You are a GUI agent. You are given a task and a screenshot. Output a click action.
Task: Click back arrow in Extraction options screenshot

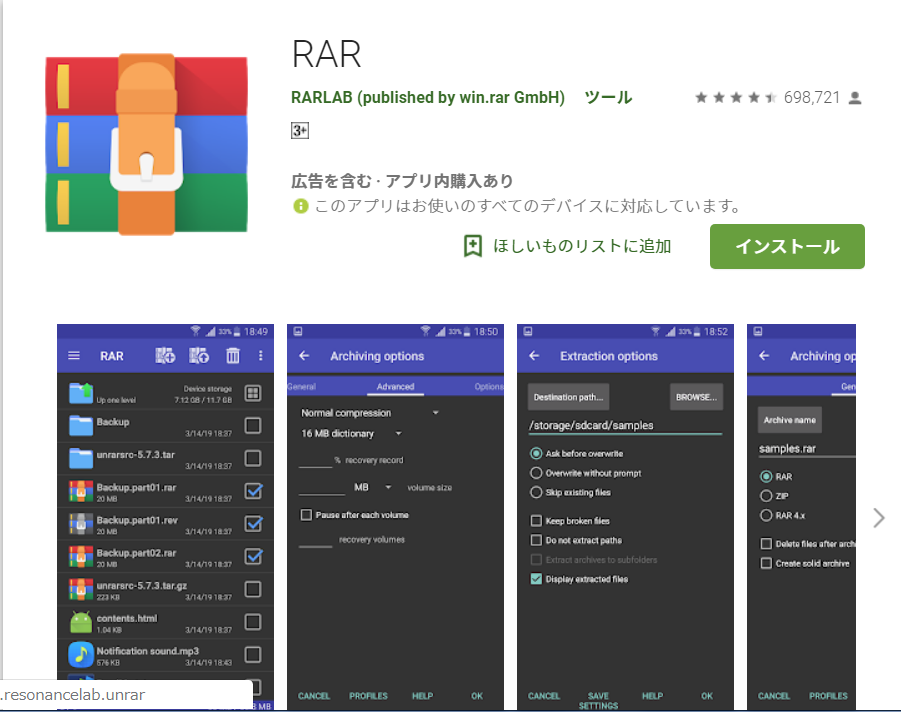click(534, 356)
